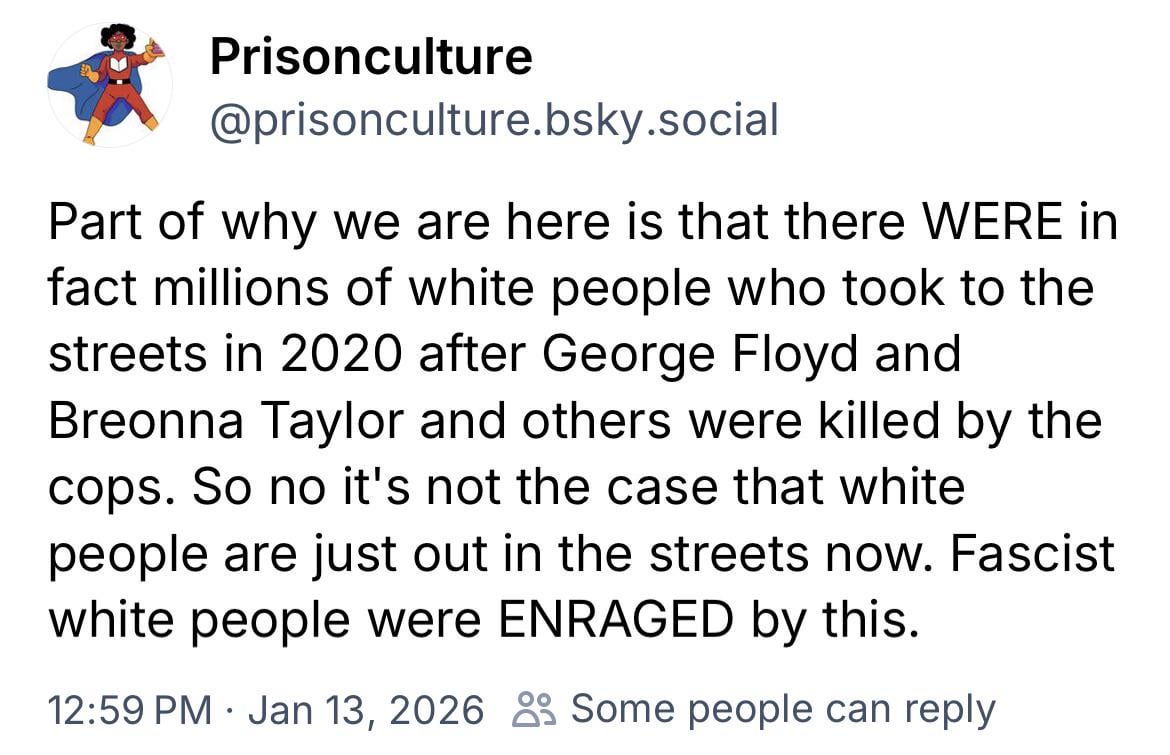Click the capitalized word "ENRAGED"
This screenshot has width=1170, height=755.
615,620
